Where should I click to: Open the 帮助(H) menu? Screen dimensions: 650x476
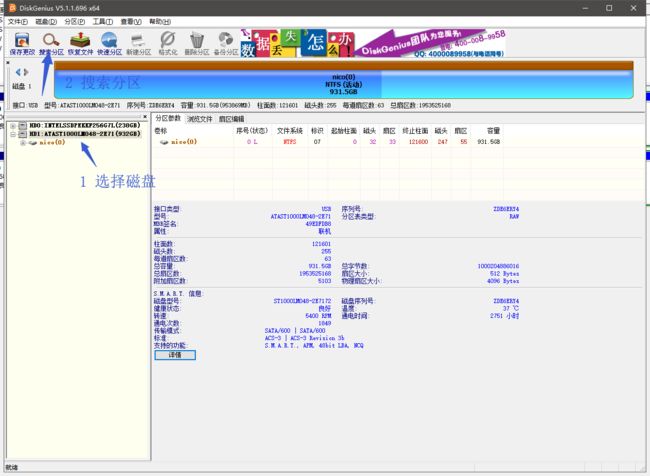pos(160,22)
